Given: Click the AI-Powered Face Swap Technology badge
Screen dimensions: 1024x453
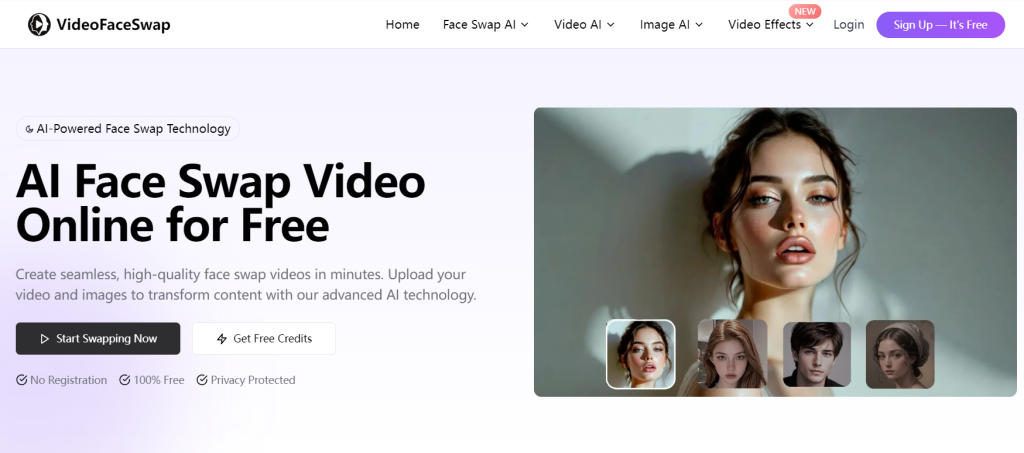Looking at the screenshot, I should (x=128, y=129).
